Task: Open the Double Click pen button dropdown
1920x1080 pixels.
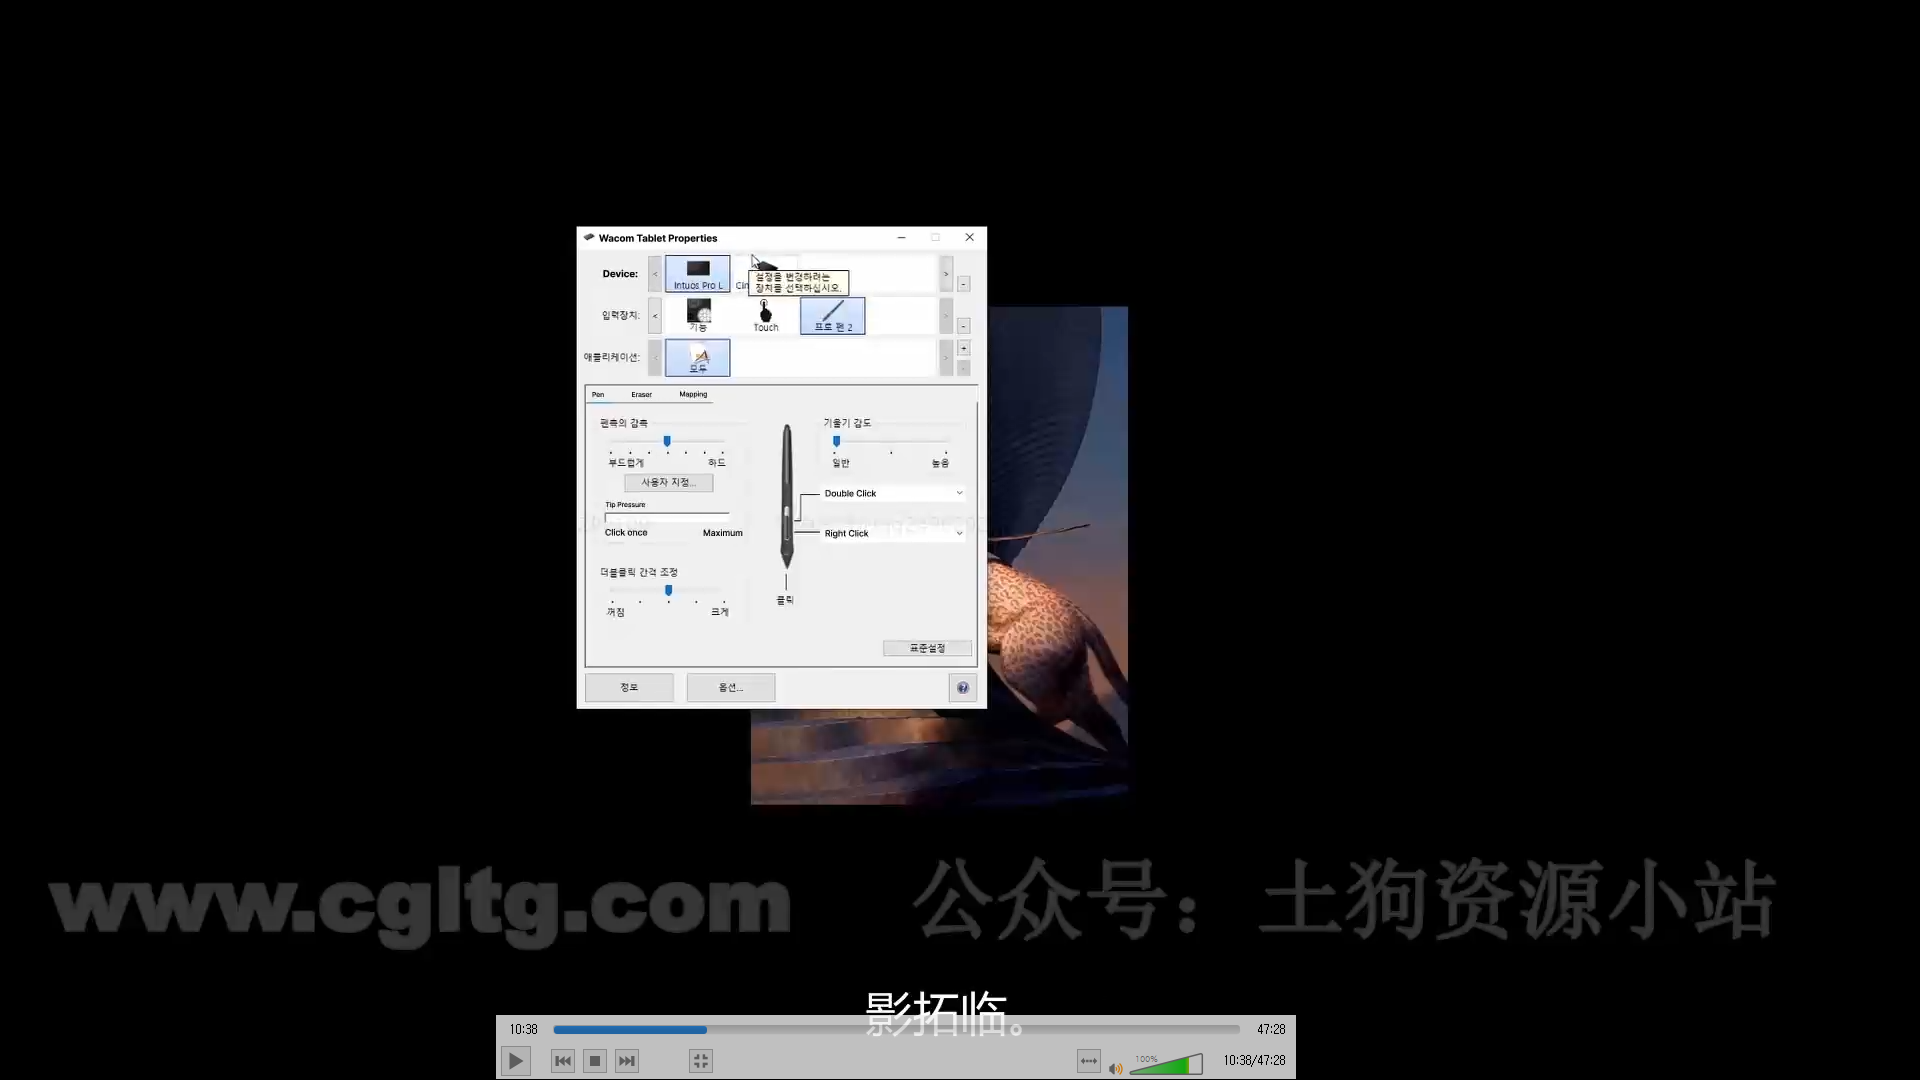Action: [x=893, y=493]
